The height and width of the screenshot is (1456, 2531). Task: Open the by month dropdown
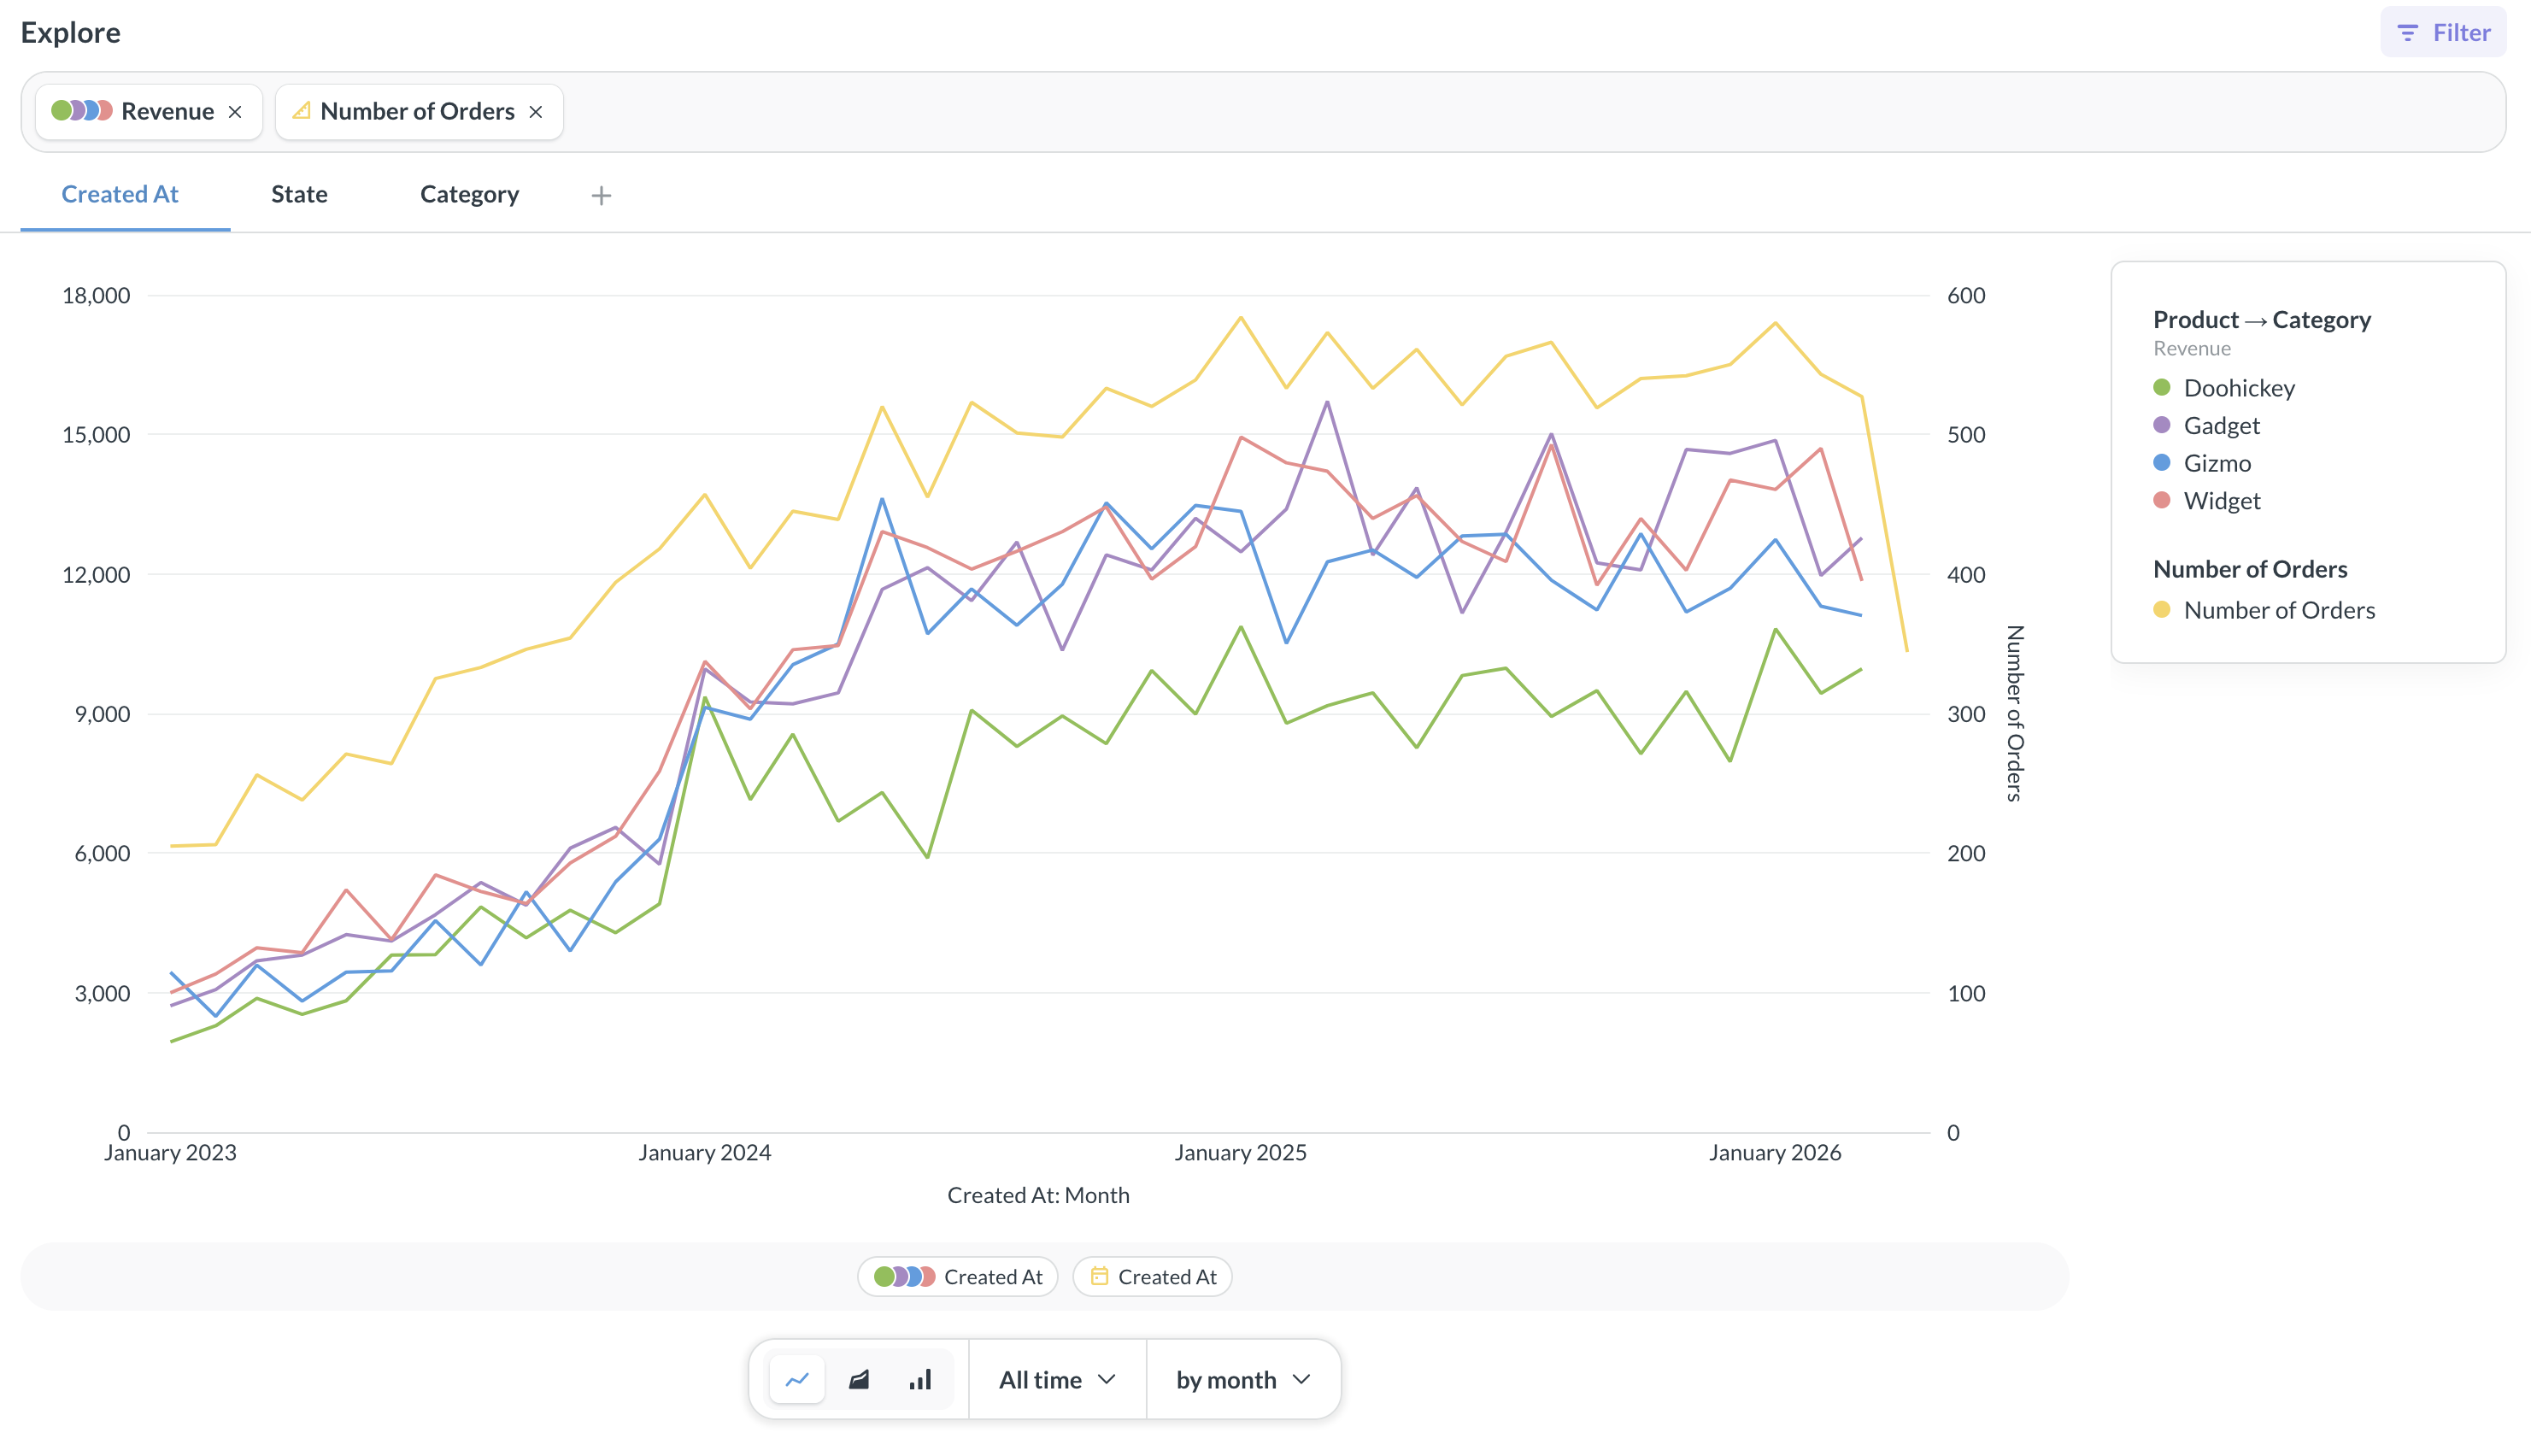1240,1379
